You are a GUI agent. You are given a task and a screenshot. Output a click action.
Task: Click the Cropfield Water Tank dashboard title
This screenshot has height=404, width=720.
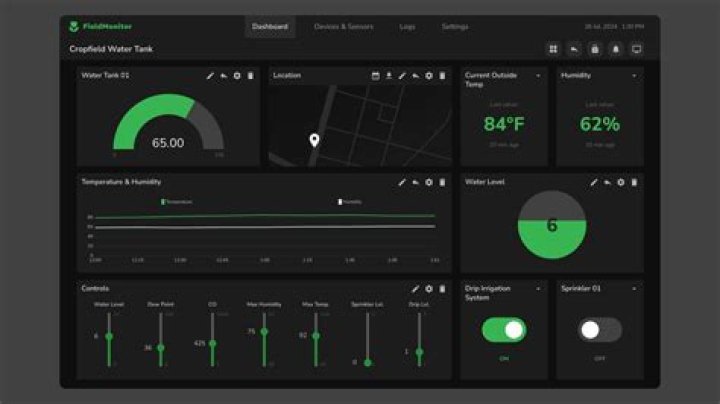pyautogui.click(x=111, y=49)
